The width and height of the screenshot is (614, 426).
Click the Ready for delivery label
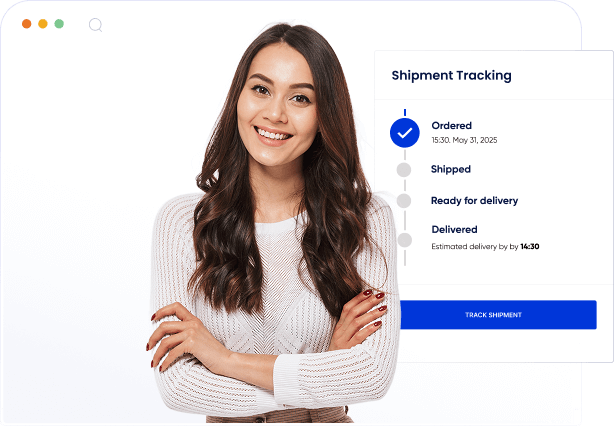[x=474, y=201]
